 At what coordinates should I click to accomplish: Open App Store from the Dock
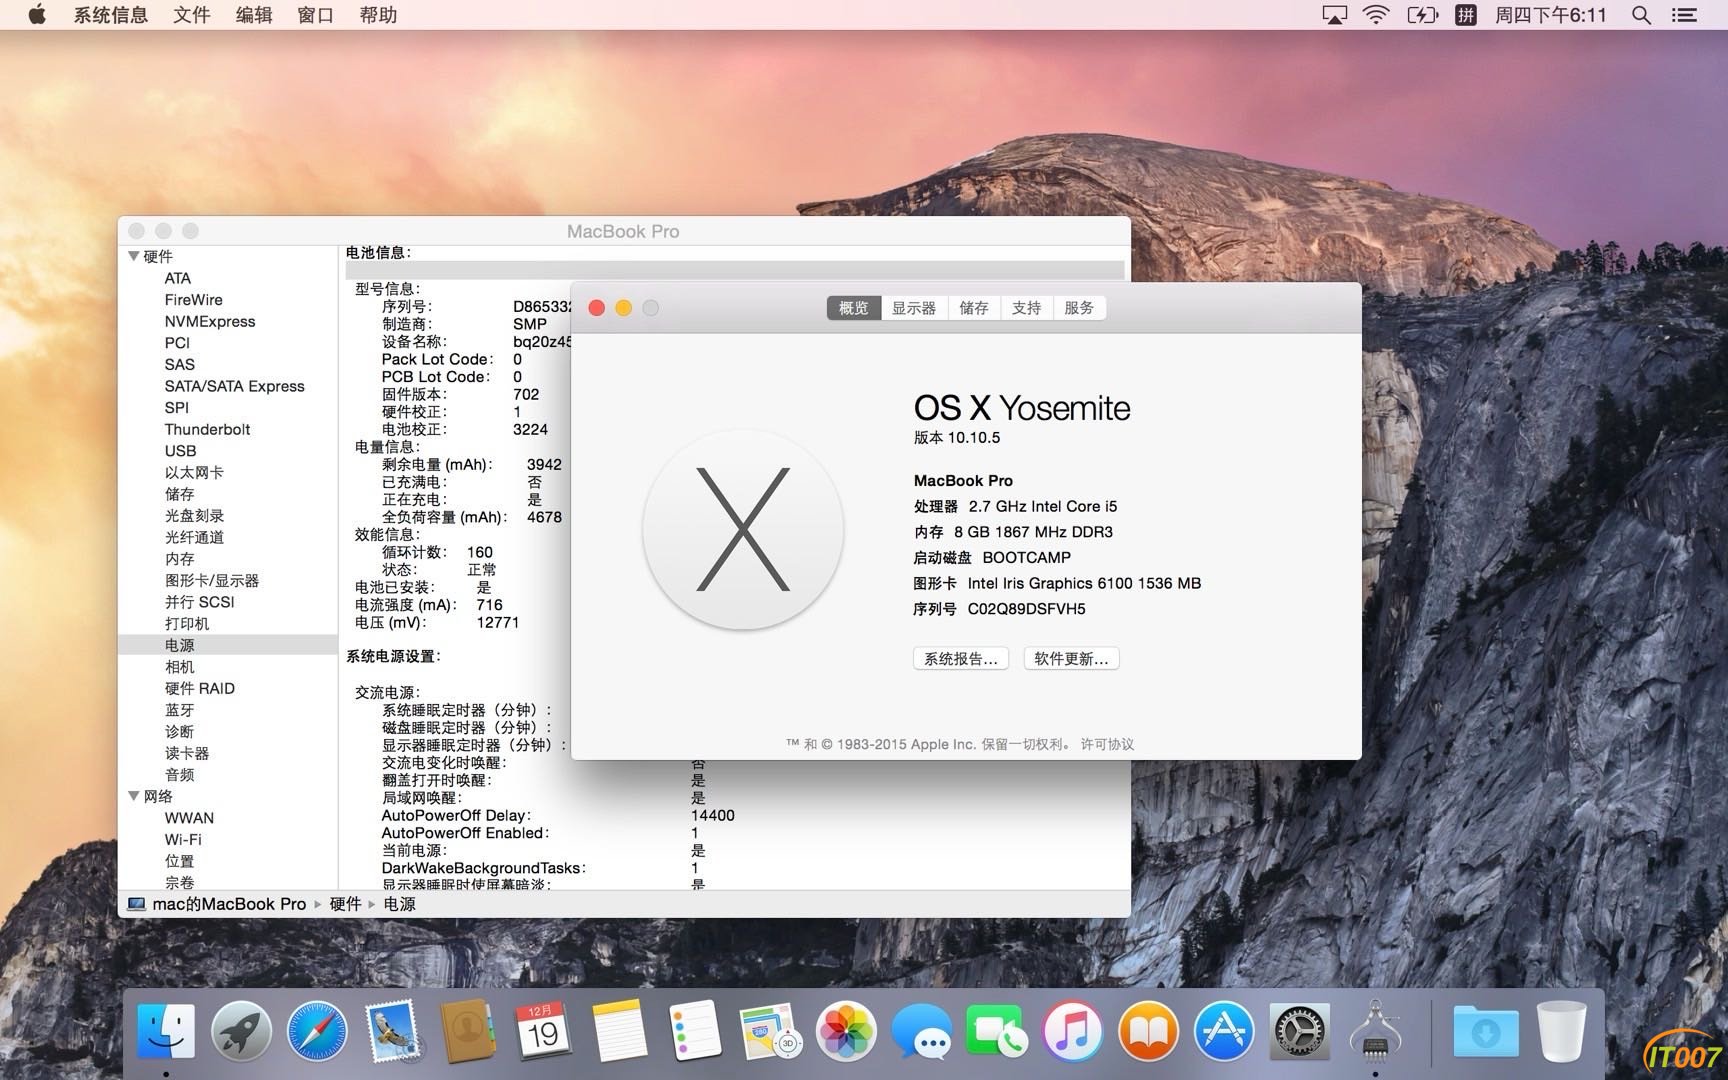click(x=1223, y=1030)
